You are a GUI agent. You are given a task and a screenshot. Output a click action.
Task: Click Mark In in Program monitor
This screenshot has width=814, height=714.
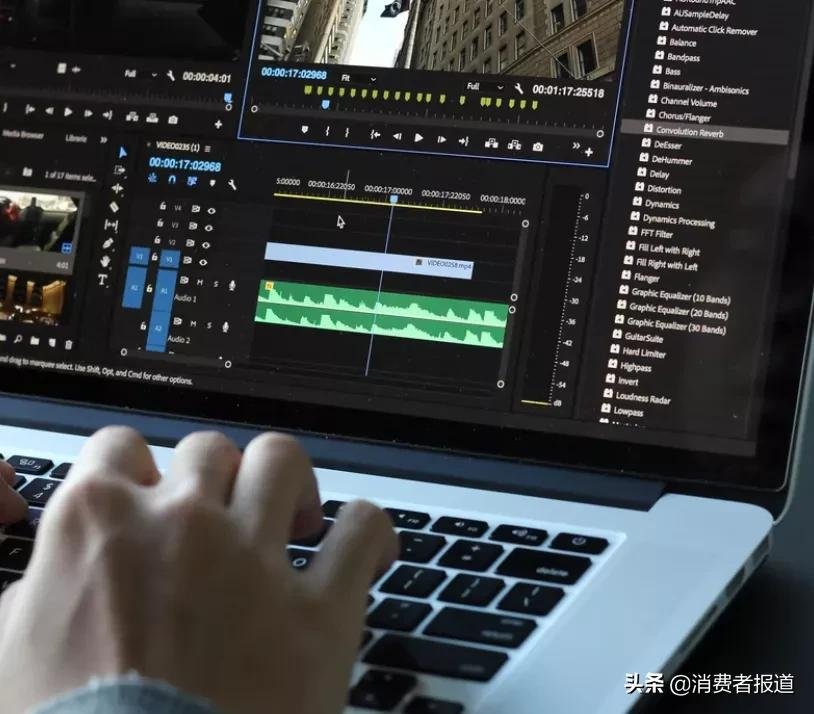(327, 131)
